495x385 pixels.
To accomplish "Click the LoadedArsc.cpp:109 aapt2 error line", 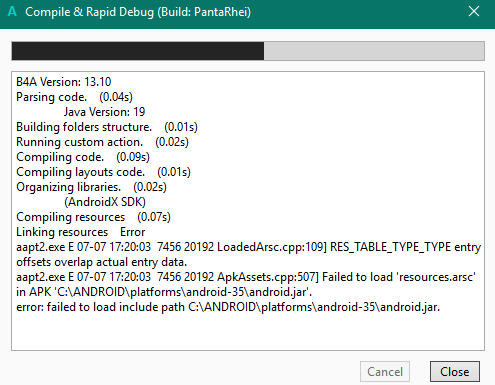I will 248,254.
